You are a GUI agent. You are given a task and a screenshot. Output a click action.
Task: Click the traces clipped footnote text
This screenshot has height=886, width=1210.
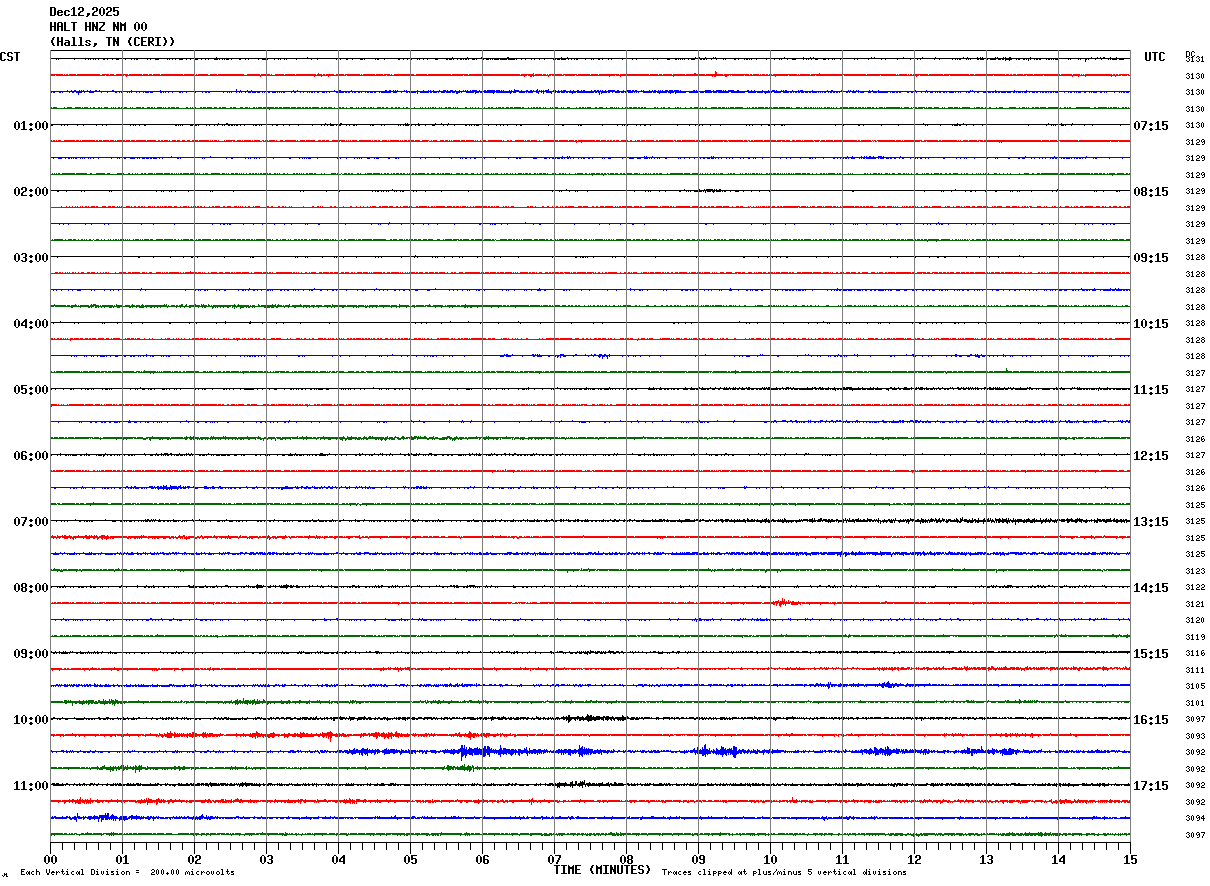click(784, 873)
